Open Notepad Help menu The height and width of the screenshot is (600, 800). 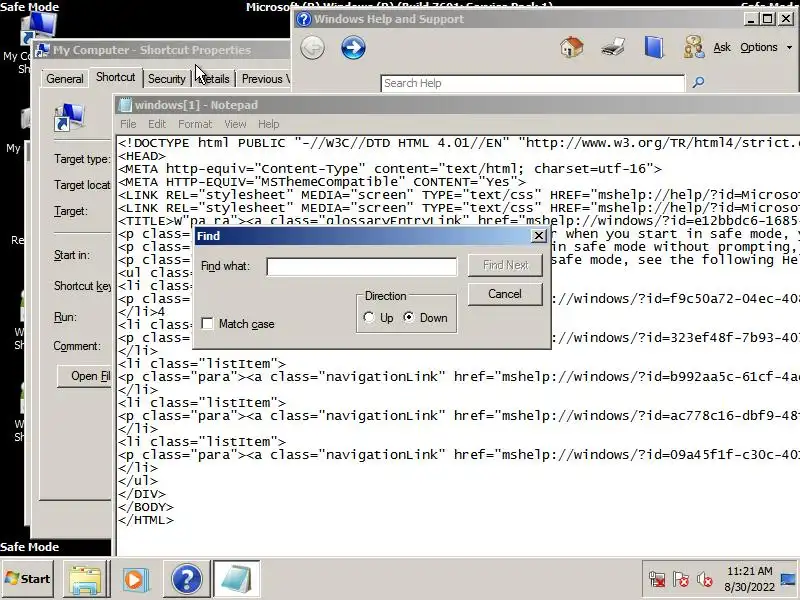coord(268,124)
